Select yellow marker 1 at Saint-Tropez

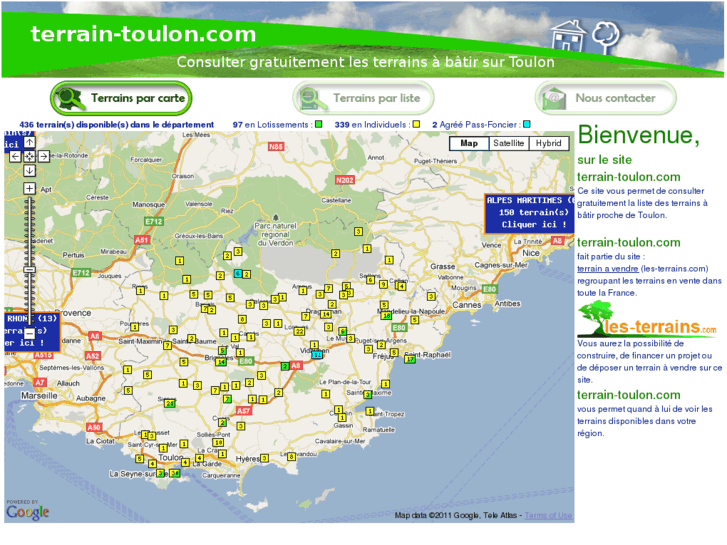click(x=370, y=411)
